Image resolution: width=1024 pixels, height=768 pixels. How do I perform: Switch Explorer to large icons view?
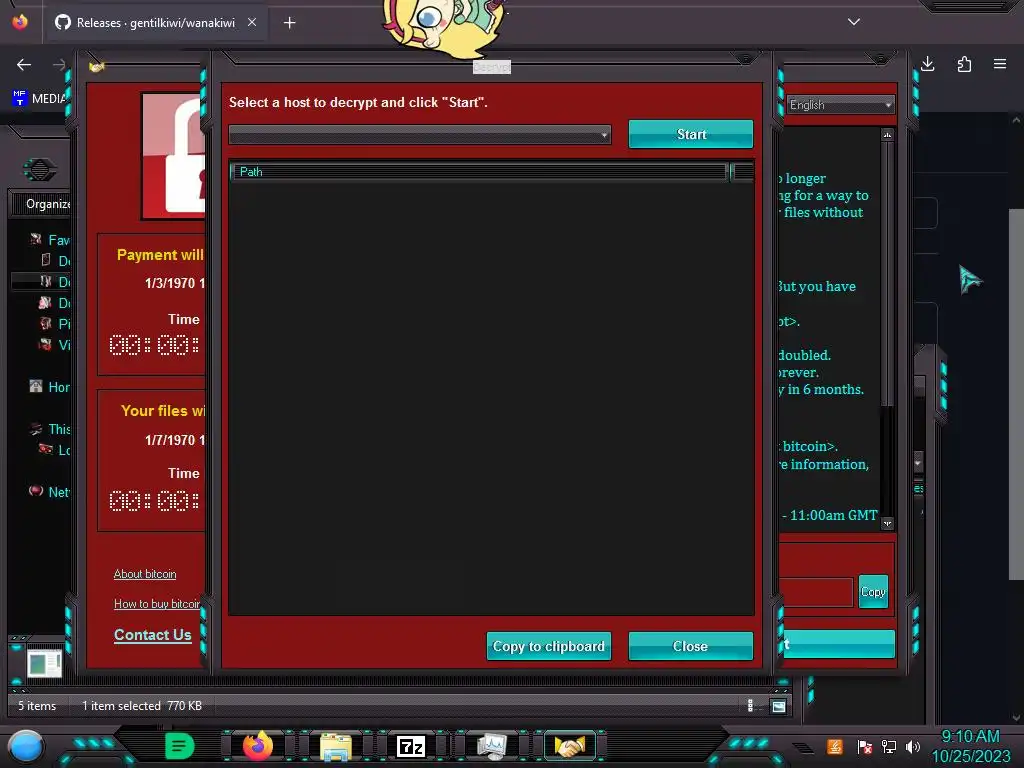coord(778,706)
